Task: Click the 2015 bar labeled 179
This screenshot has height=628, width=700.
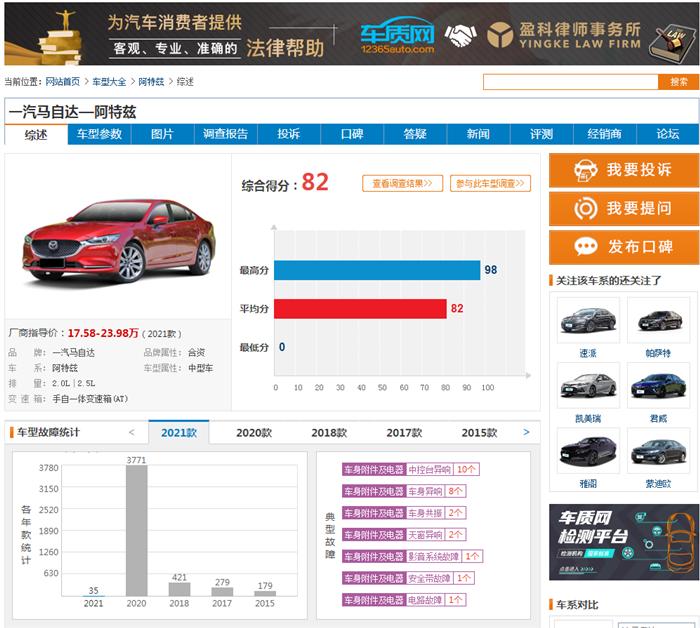Action: point(265,593)
